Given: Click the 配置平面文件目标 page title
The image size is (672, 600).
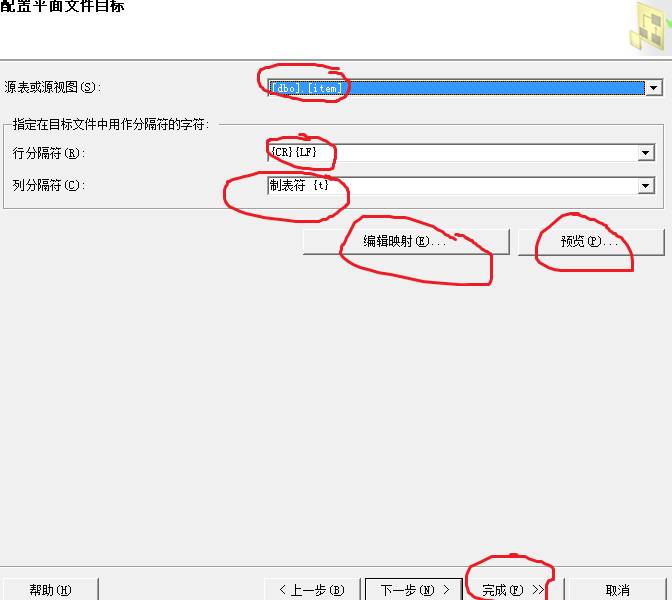Looking at the screenshot, I should tap(63, 6).
